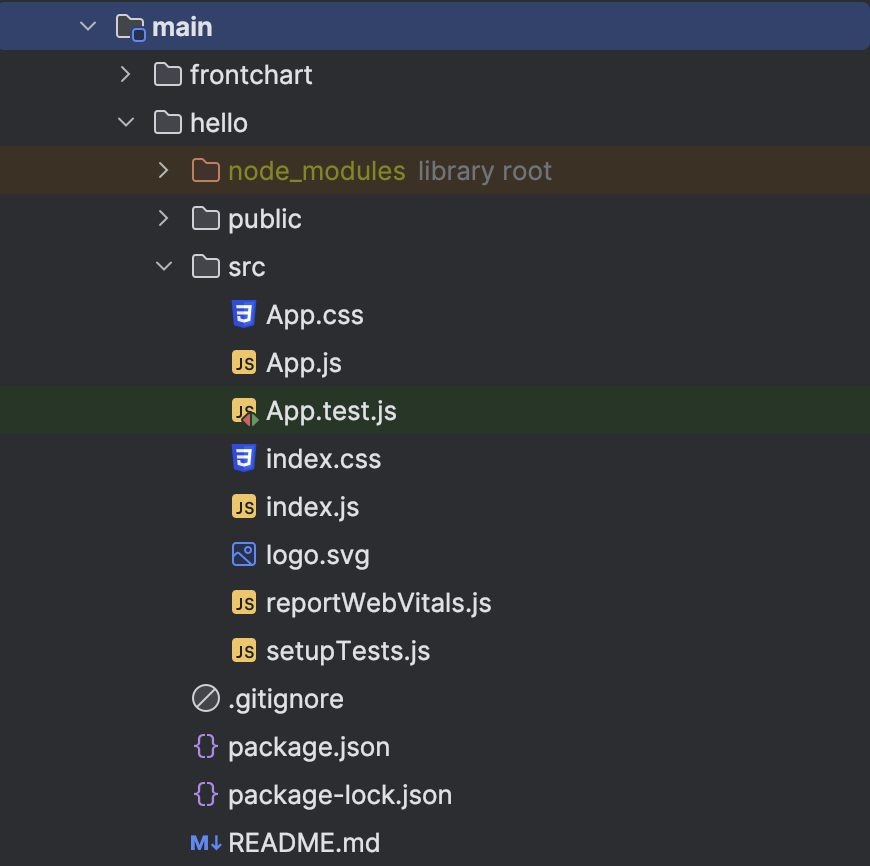Viewport: 870px width, 866px height.
Task: Open setupTests.js file
Action: pos(347,651)
